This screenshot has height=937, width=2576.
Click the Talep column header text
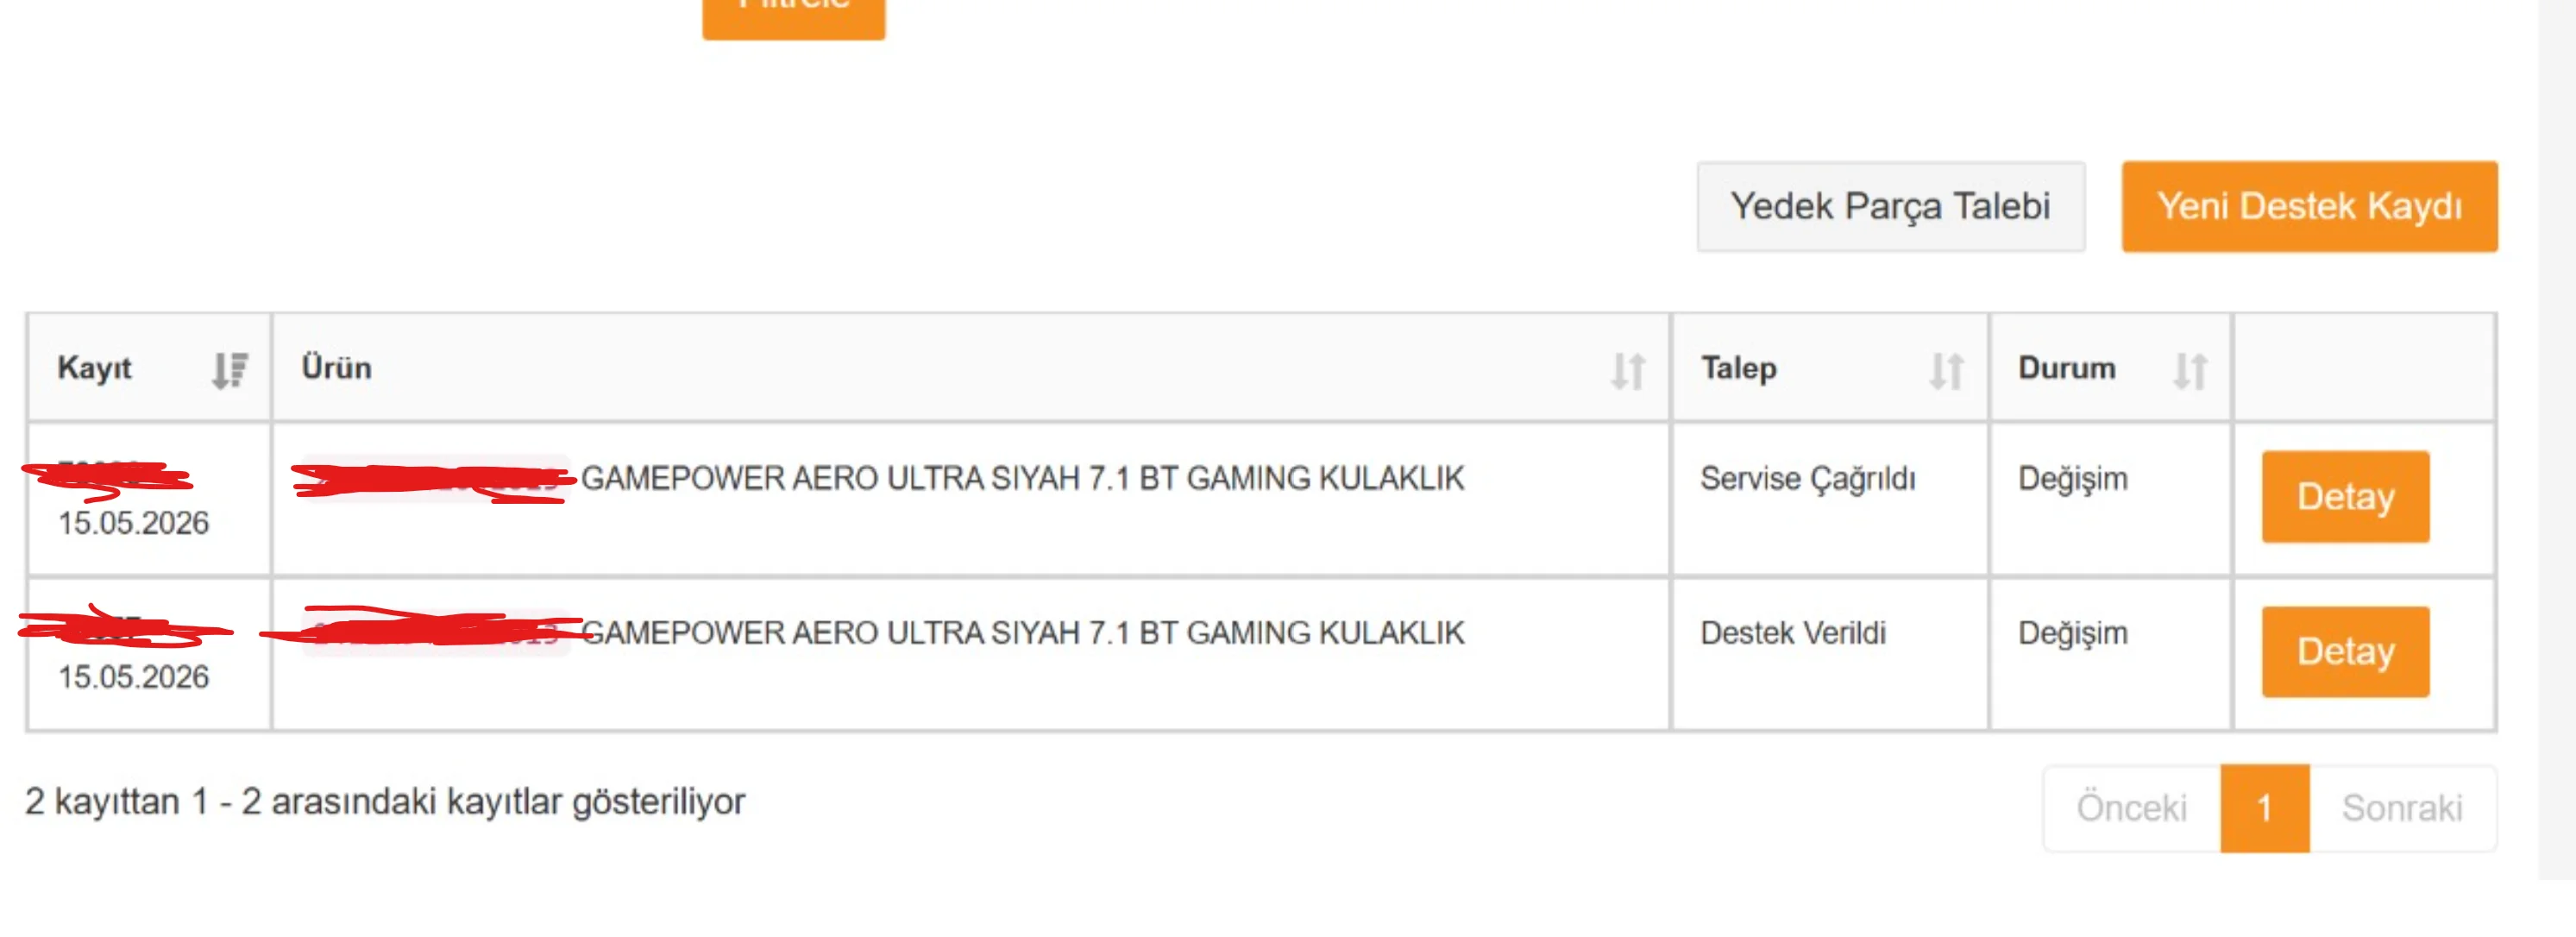(x=1739, y=368)
